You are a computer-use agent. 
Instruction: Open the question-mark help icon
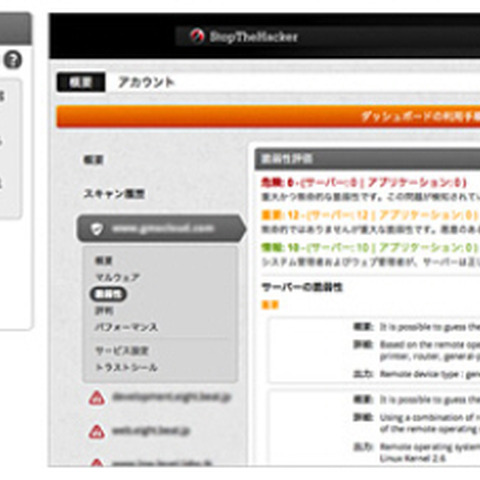[13, 60]
